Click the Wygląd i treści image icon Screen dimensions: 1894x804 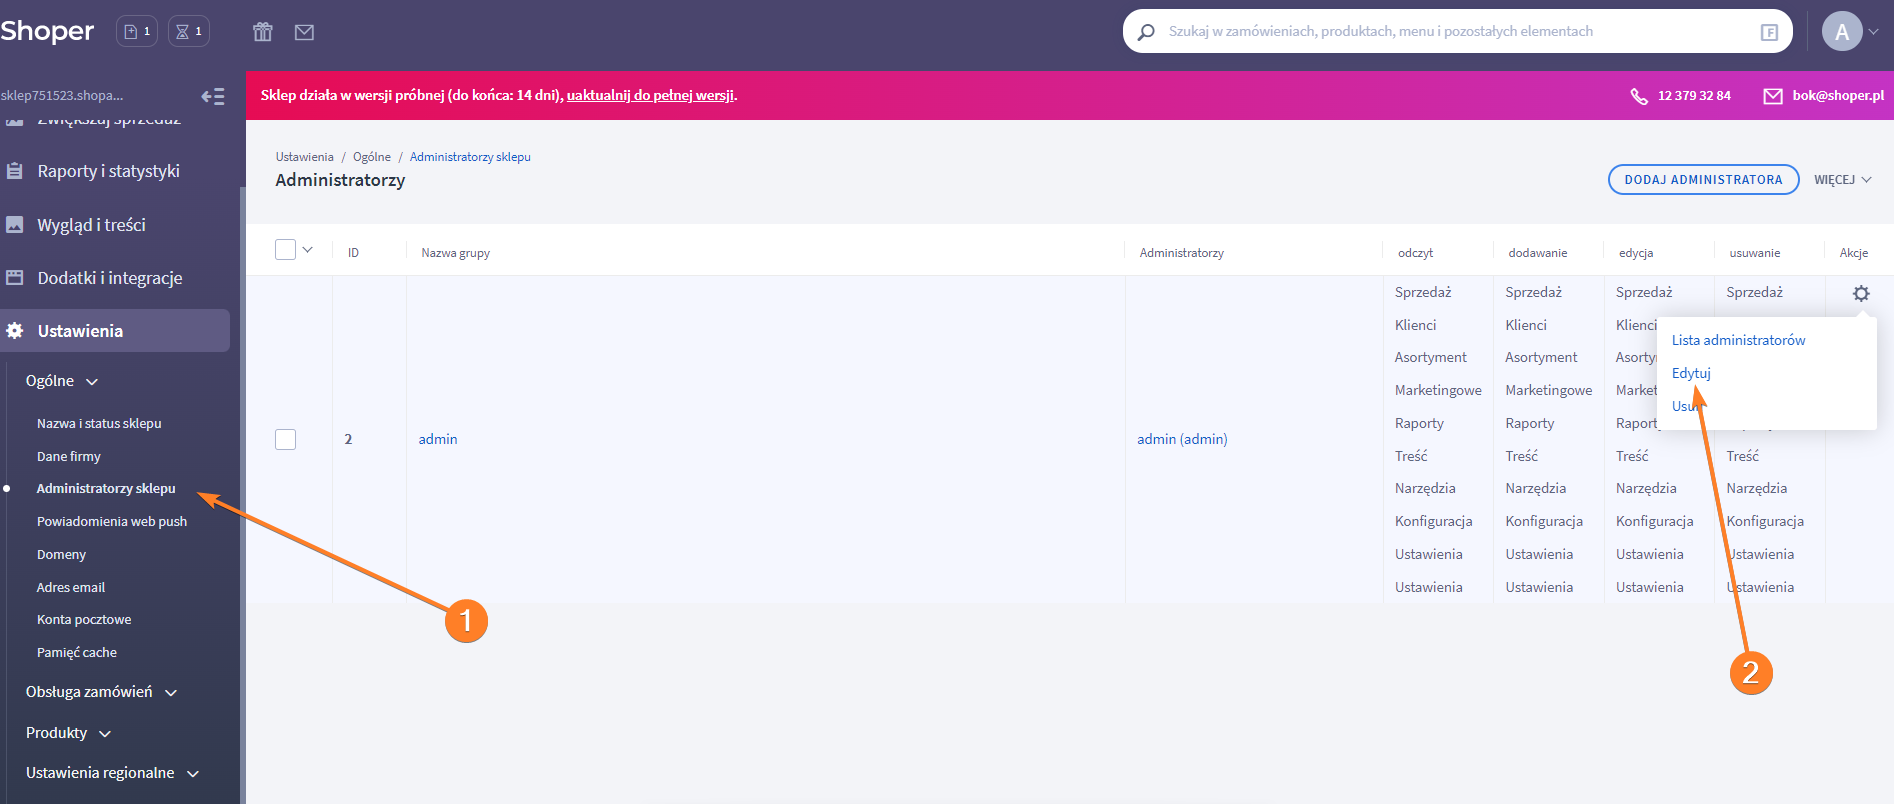point(15,225)
